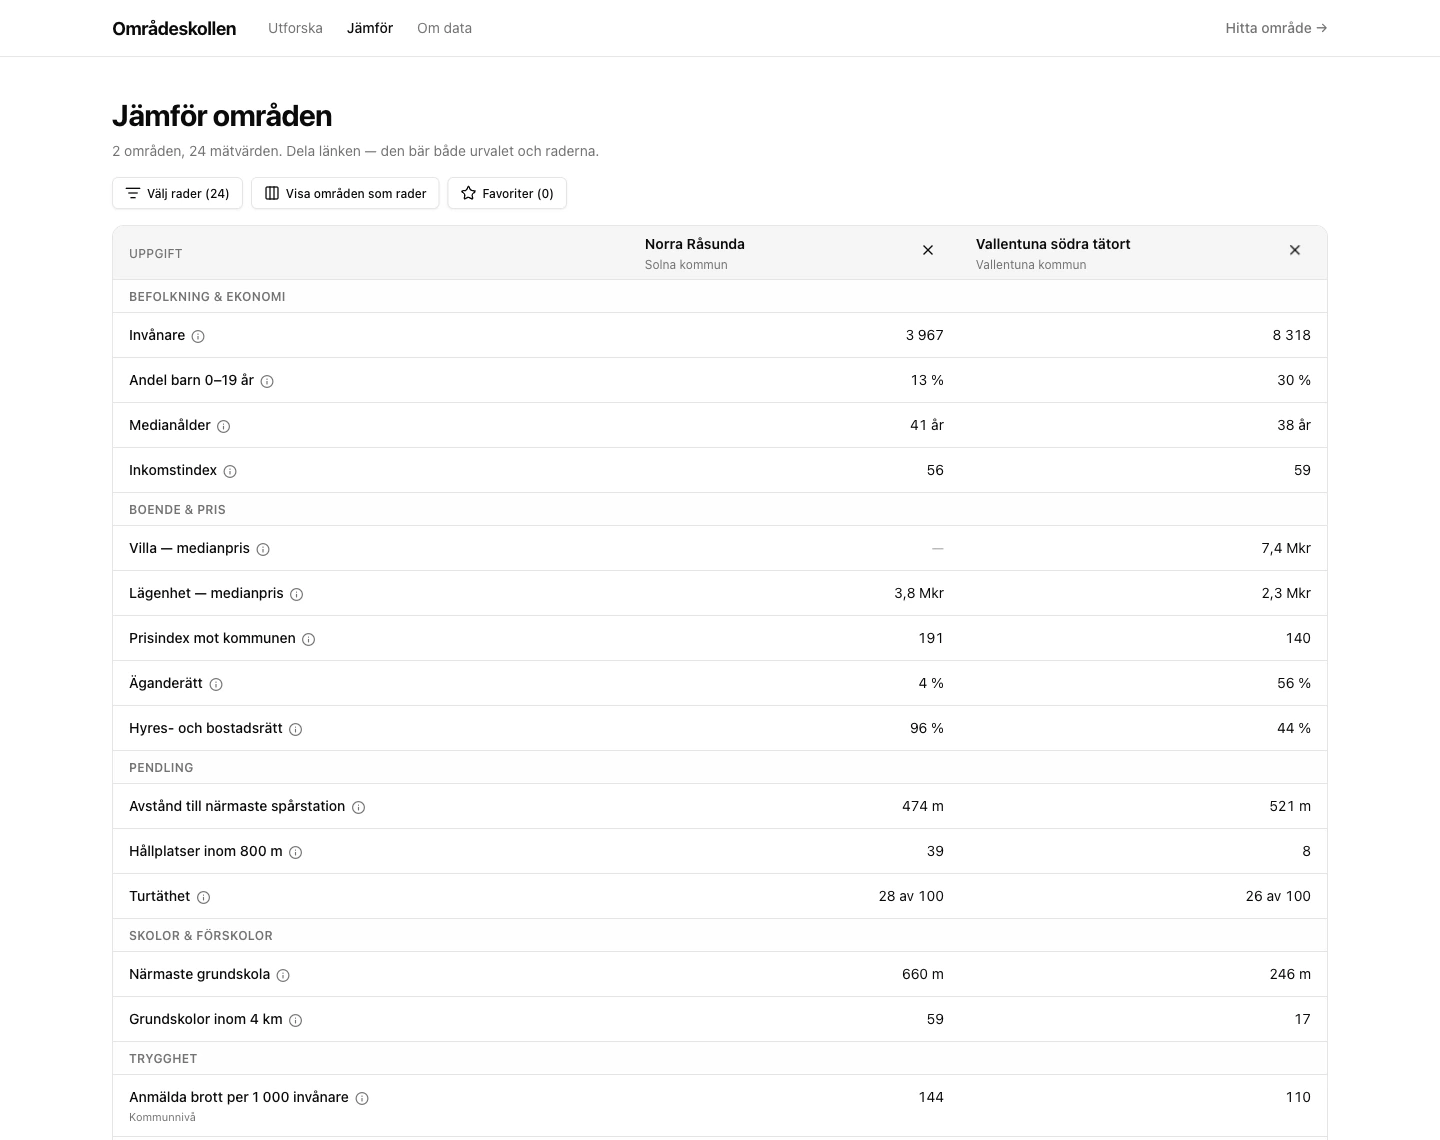Open info icon next to Invånare

[x=198, y=336]
